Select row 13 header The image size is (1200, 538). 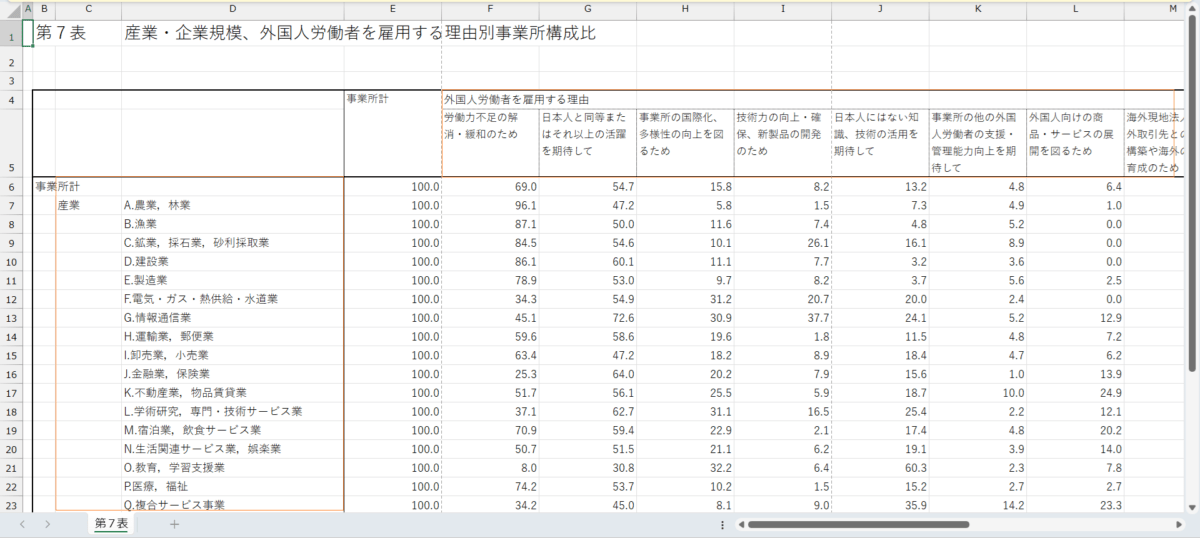11,318
